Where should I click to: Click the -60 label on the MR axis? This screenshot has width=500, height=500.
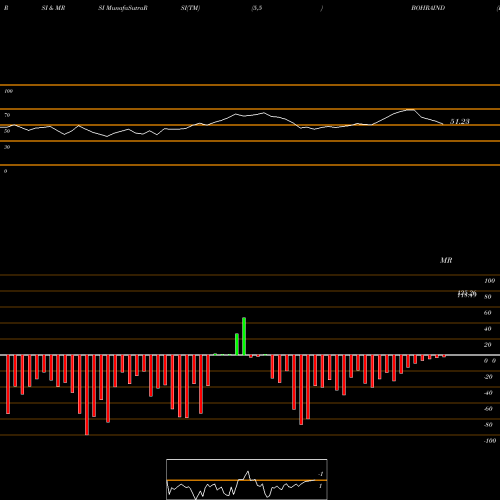point(488,409)
